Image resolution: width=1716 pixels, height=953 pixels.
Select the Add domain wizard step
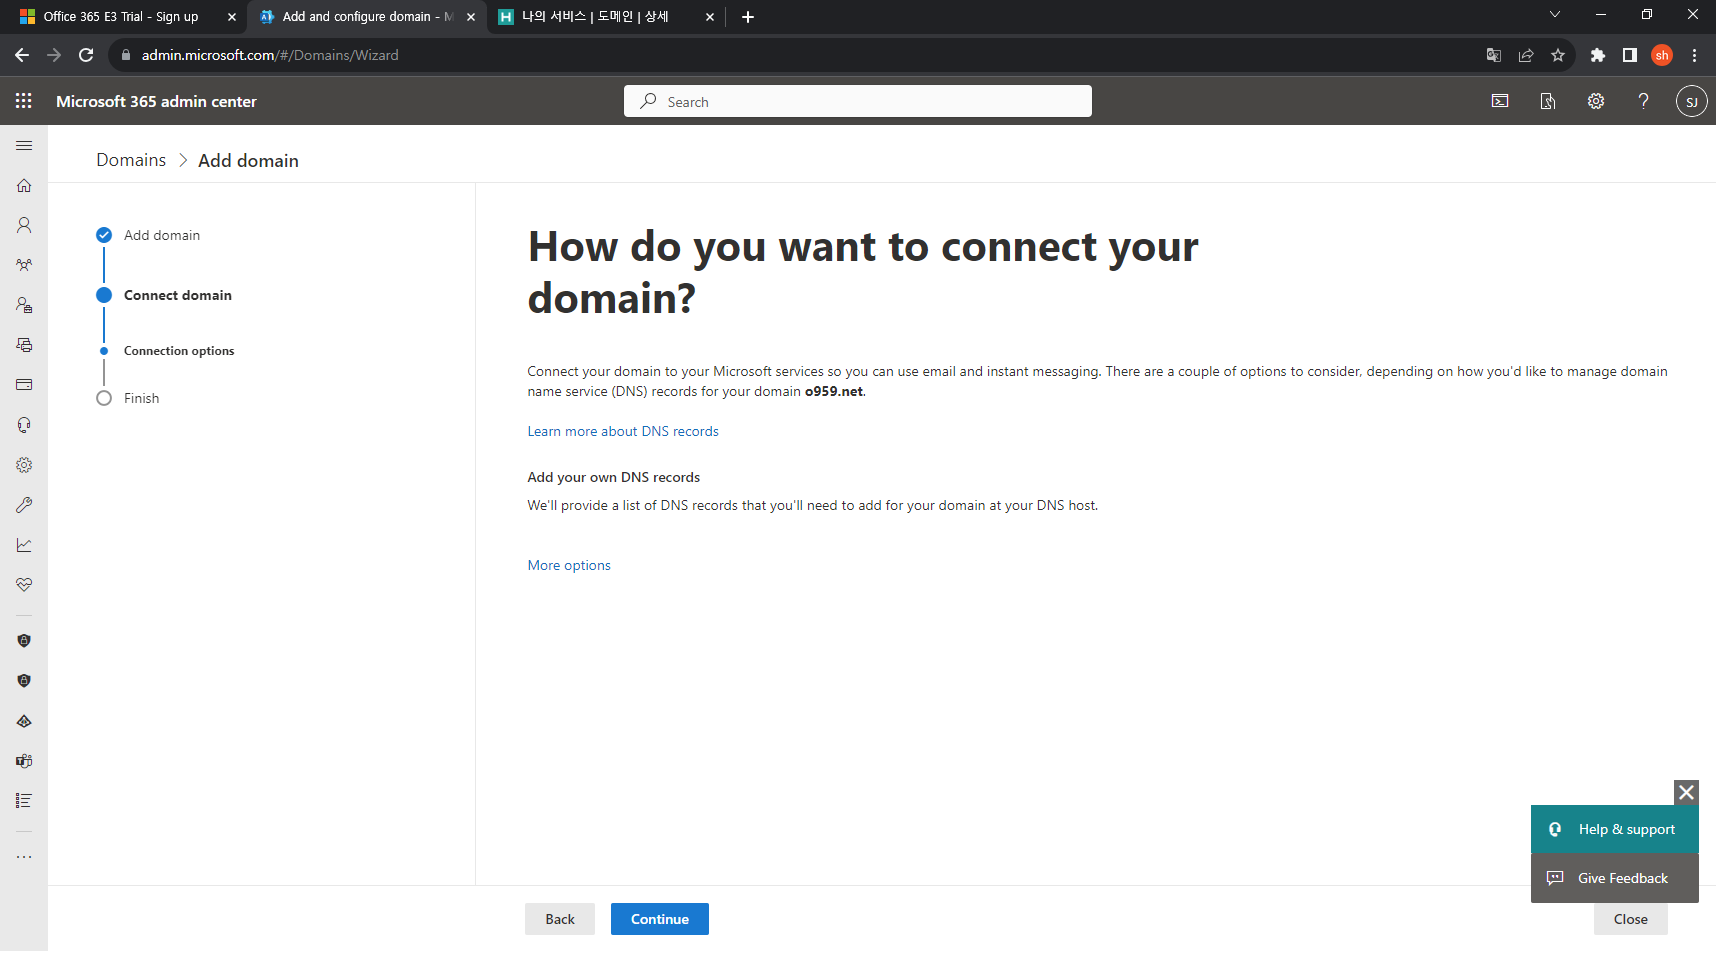pos(148,235)
